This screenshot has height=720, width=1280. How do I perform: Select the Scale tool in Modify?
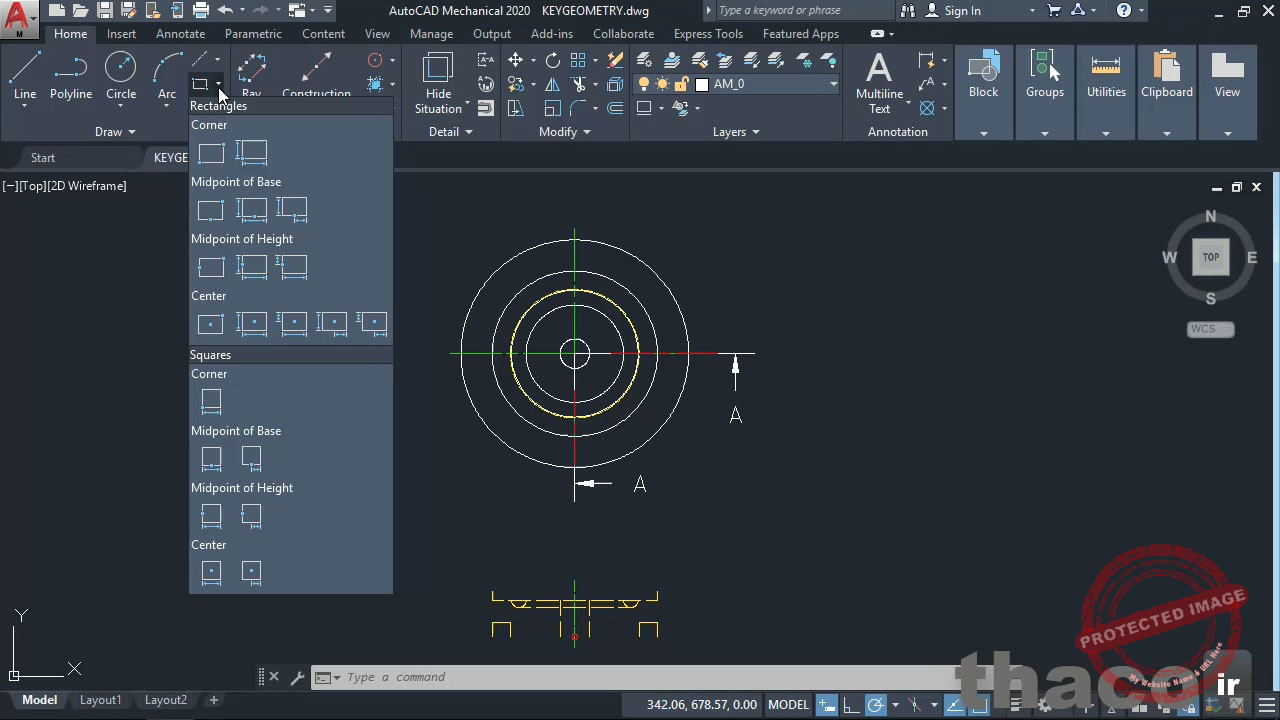pos(552,108)
